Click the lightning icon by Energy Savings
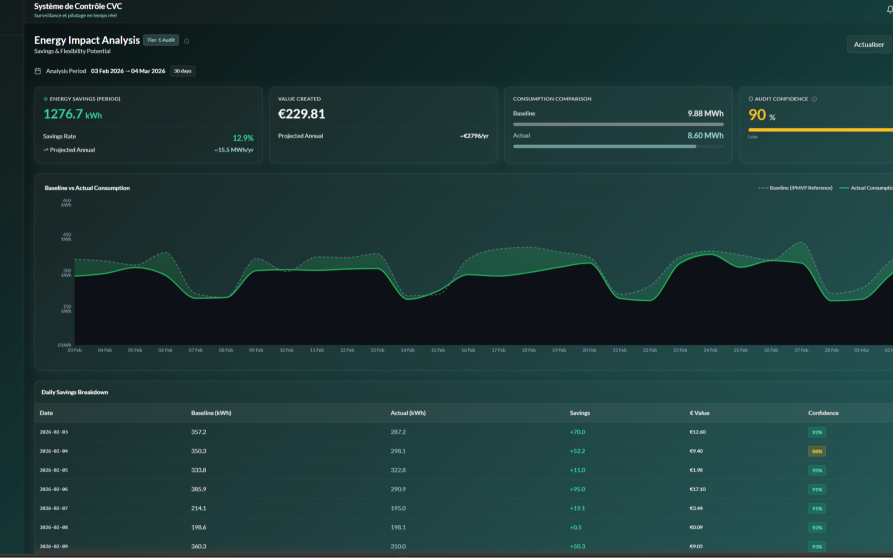The width and height of the screenshot is (893, 558). click(x=46, y=99)
